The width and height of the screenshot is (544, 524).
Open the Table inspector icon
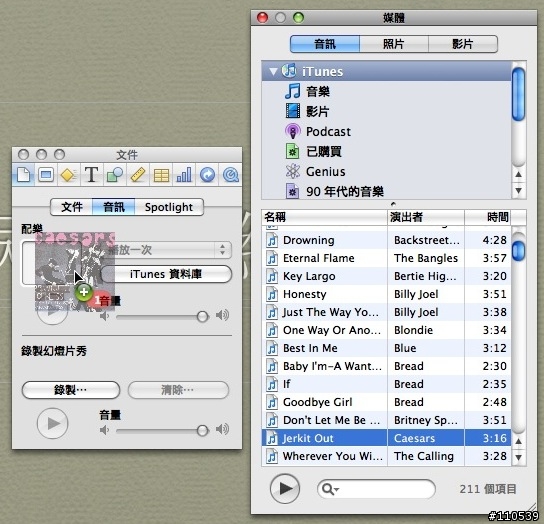coord(161,175)
